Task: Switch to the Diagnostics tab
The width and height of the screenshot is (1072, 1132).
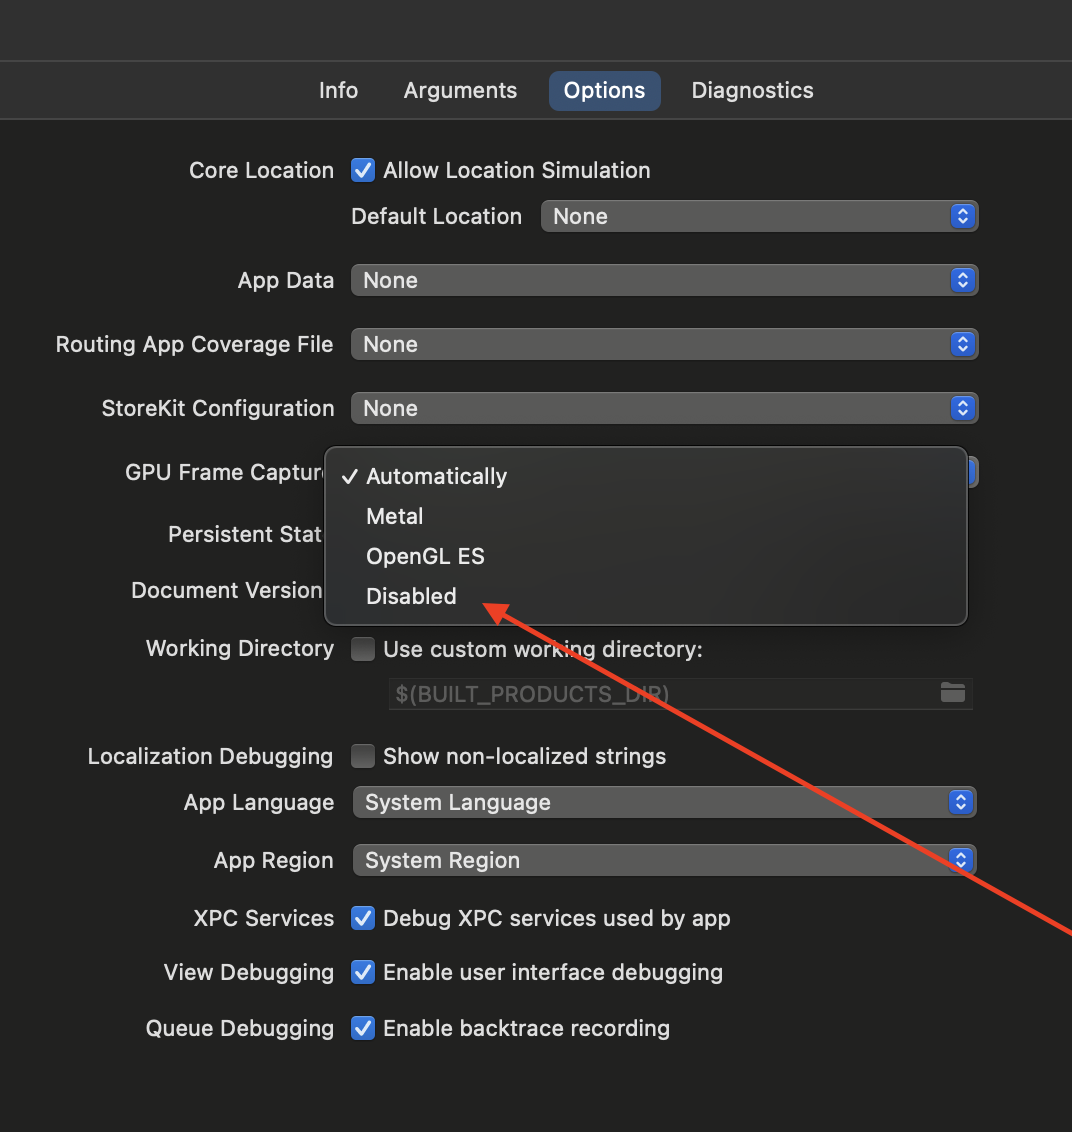Action: (x=752, y=90)
